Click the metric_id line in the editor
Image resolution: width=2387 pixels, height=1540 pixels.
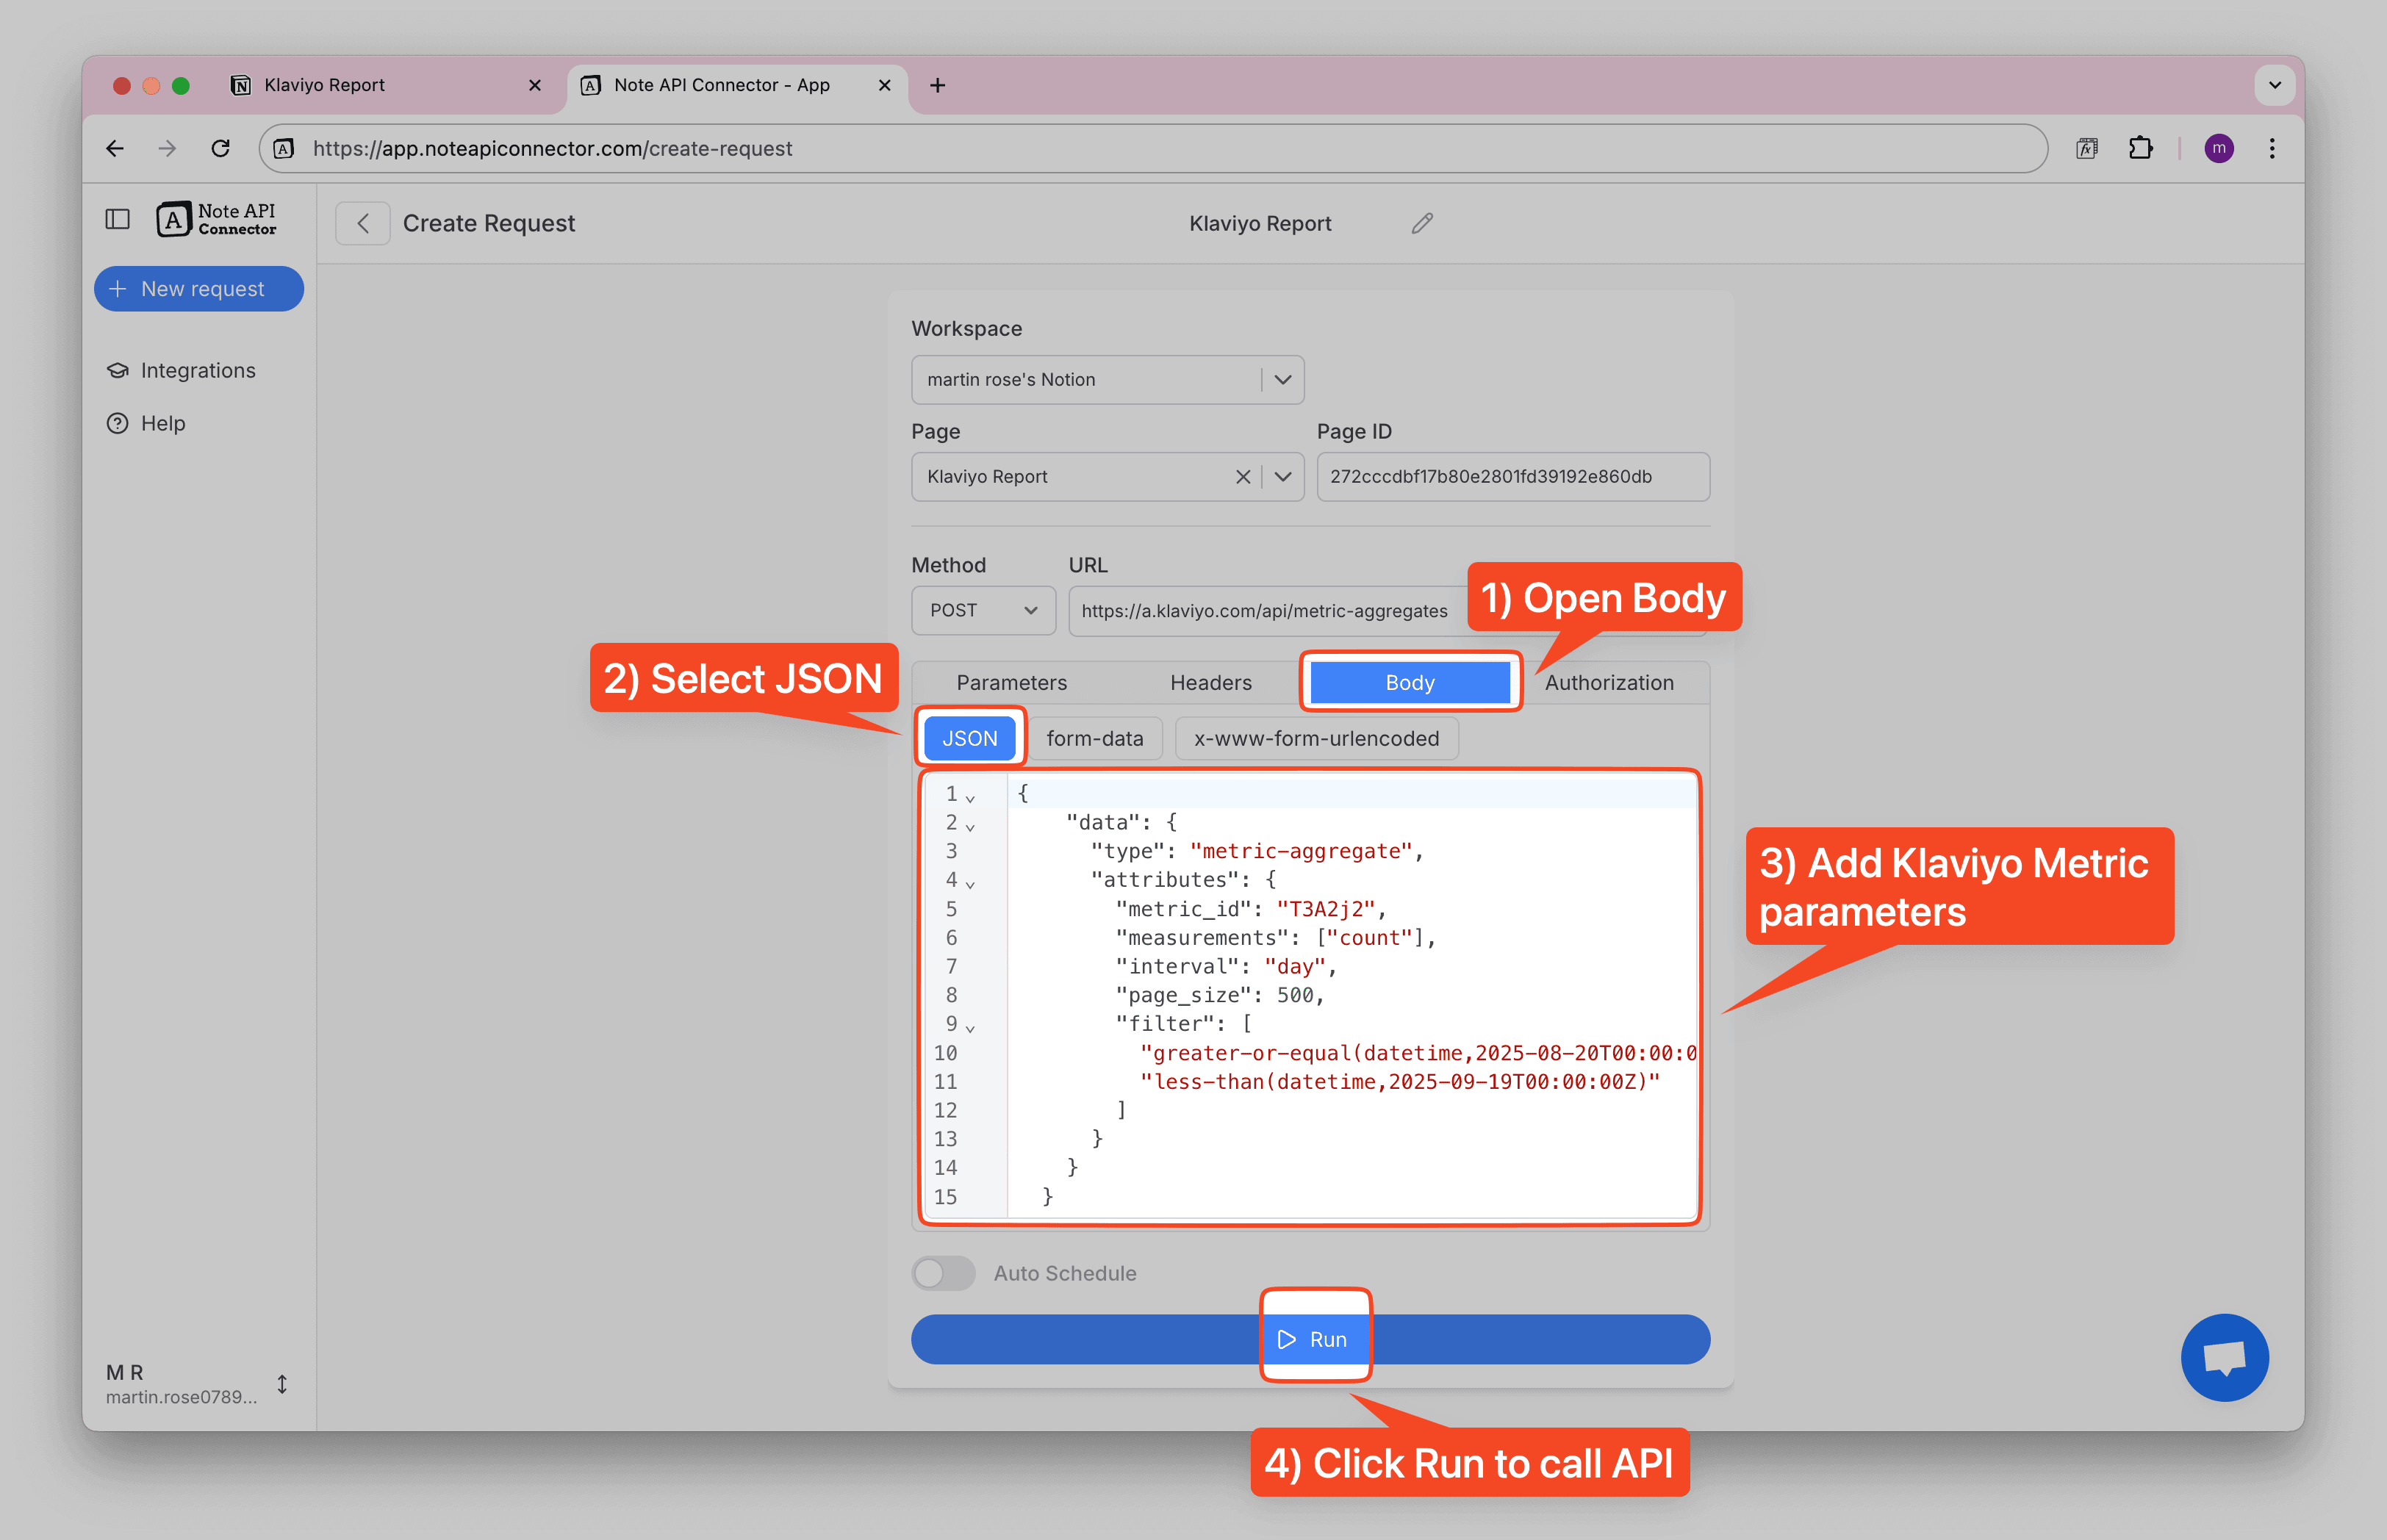[x=1251, y=909]
